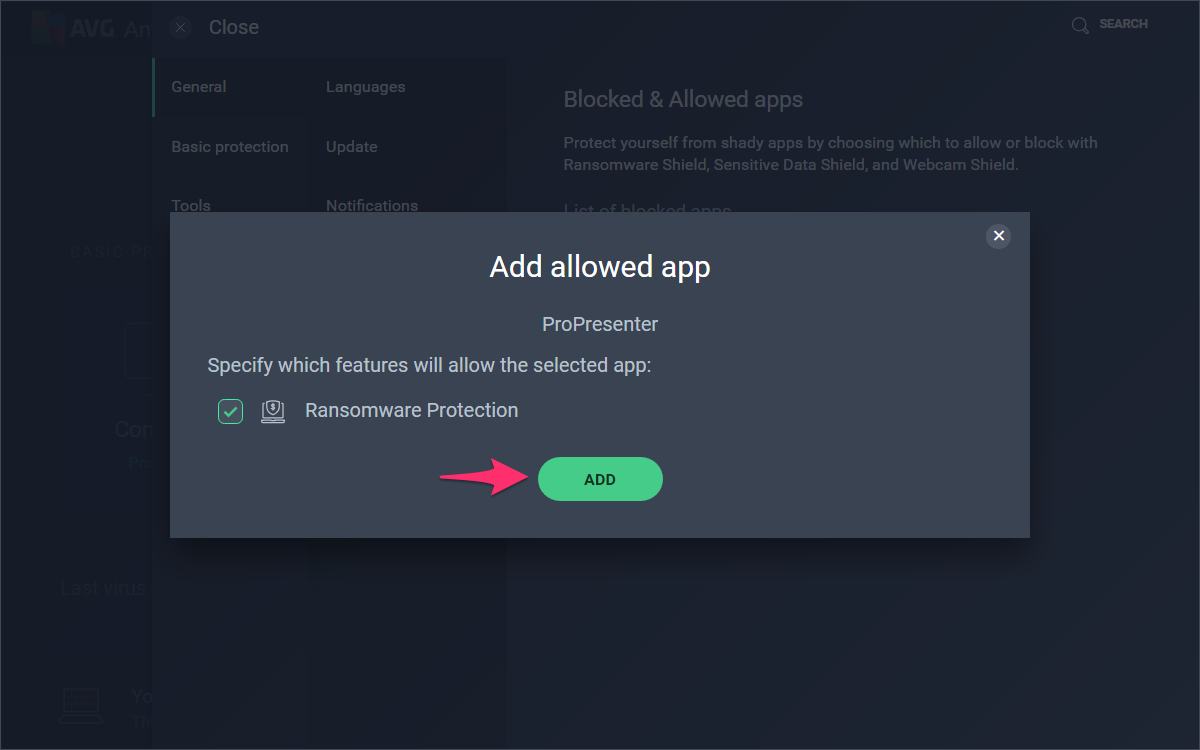
Task: Switch to Basic protection section
Action: tap(230, 147)
